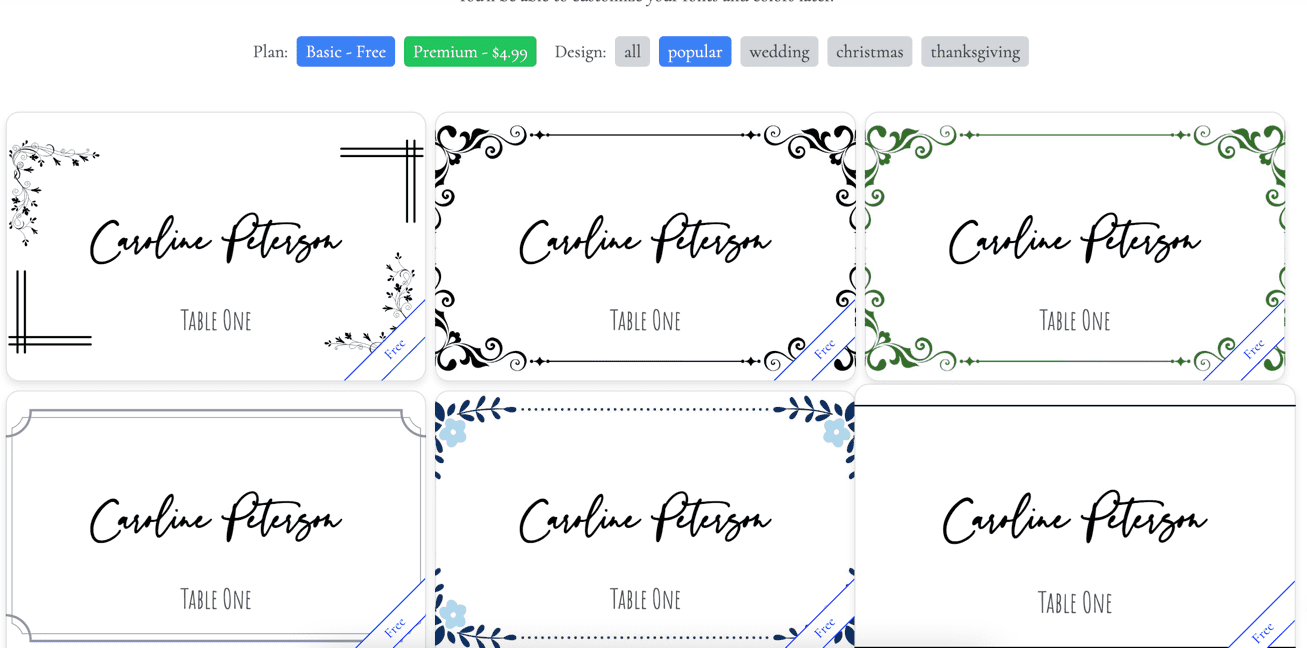1307x648 pixels.
Task: Choose the mixed floral and line corner card
Action: click(216, 246)
